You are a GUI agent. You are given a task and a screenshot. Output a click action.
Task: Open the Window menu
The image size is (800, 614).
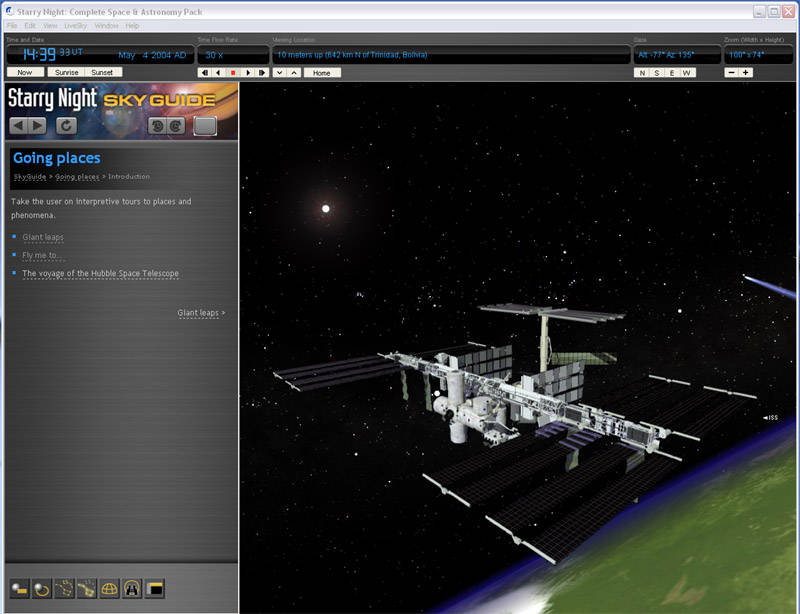106,26
